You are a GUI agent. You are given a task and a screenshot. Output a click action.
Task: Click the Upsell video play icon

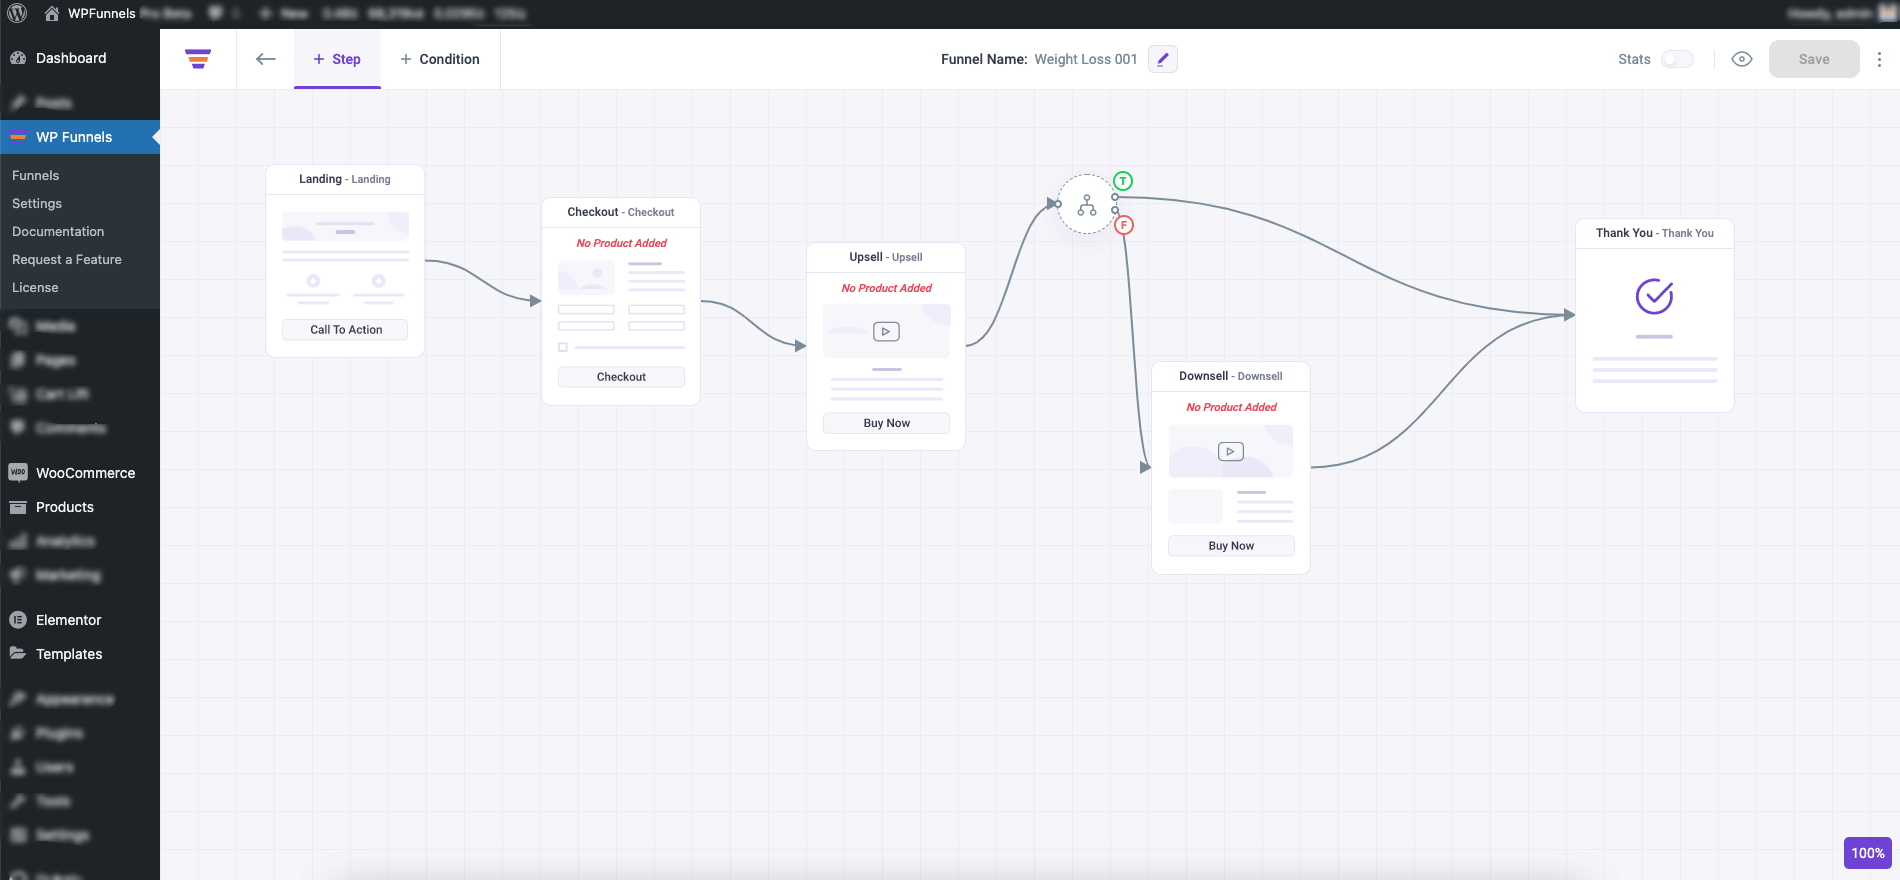coord(886,331)
